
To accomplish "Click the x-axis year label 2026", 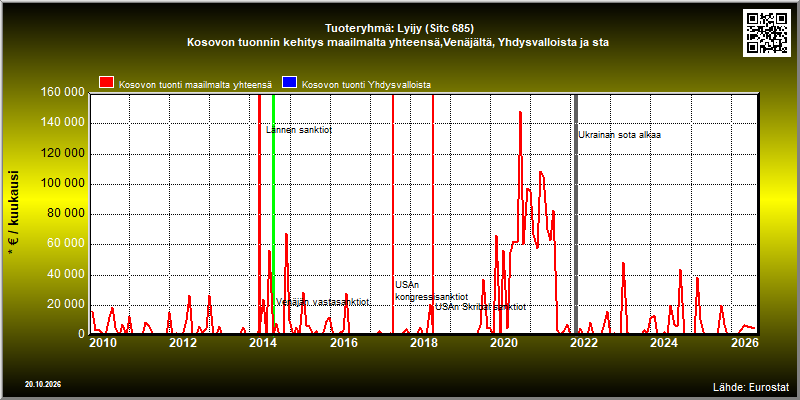I will pos(744,343).
